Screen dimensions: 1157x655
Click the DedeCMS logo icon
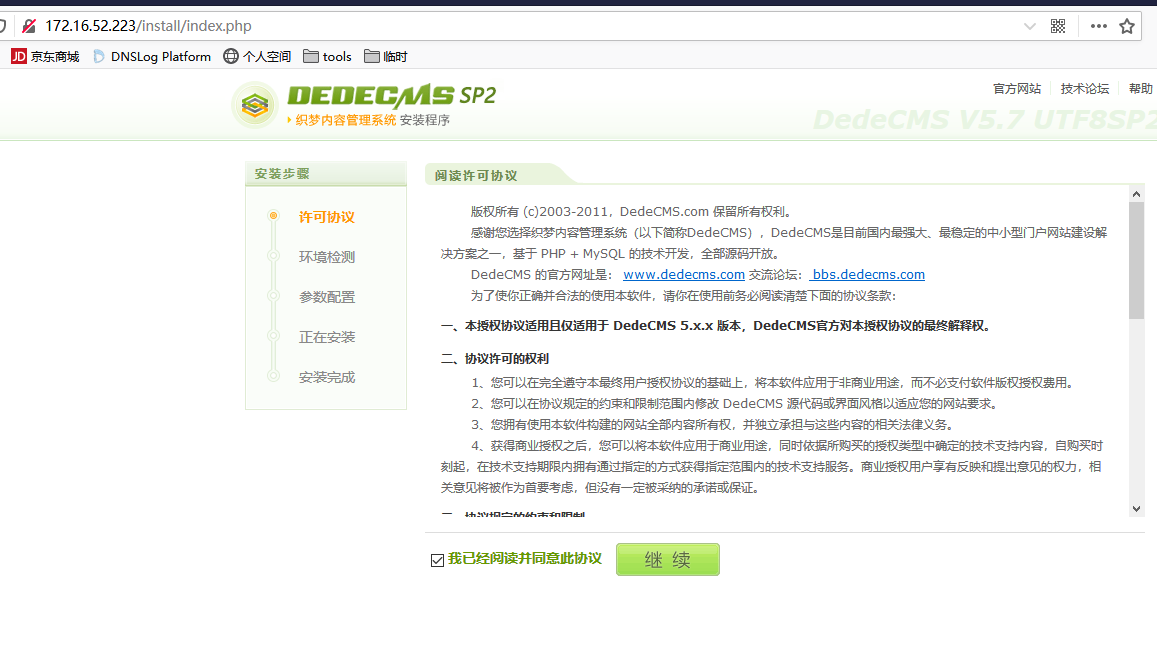(x=255, y=105)
